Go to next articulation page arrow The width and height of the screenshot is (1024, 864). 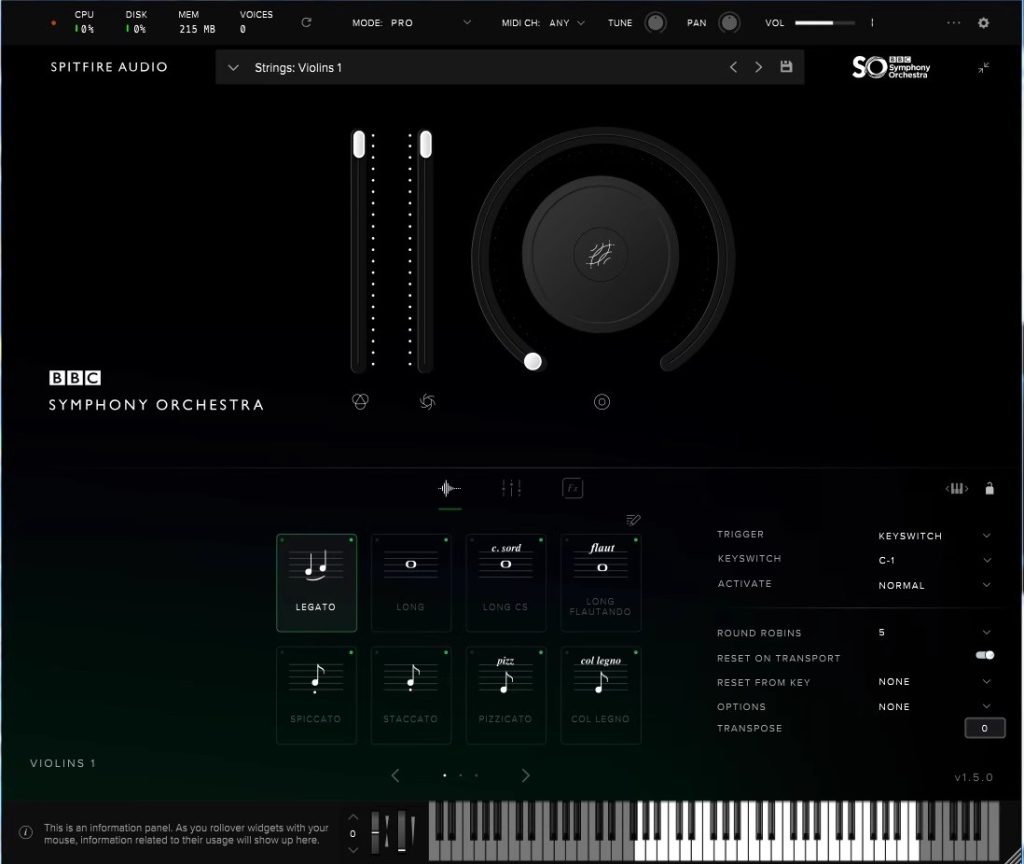(526, 775)
